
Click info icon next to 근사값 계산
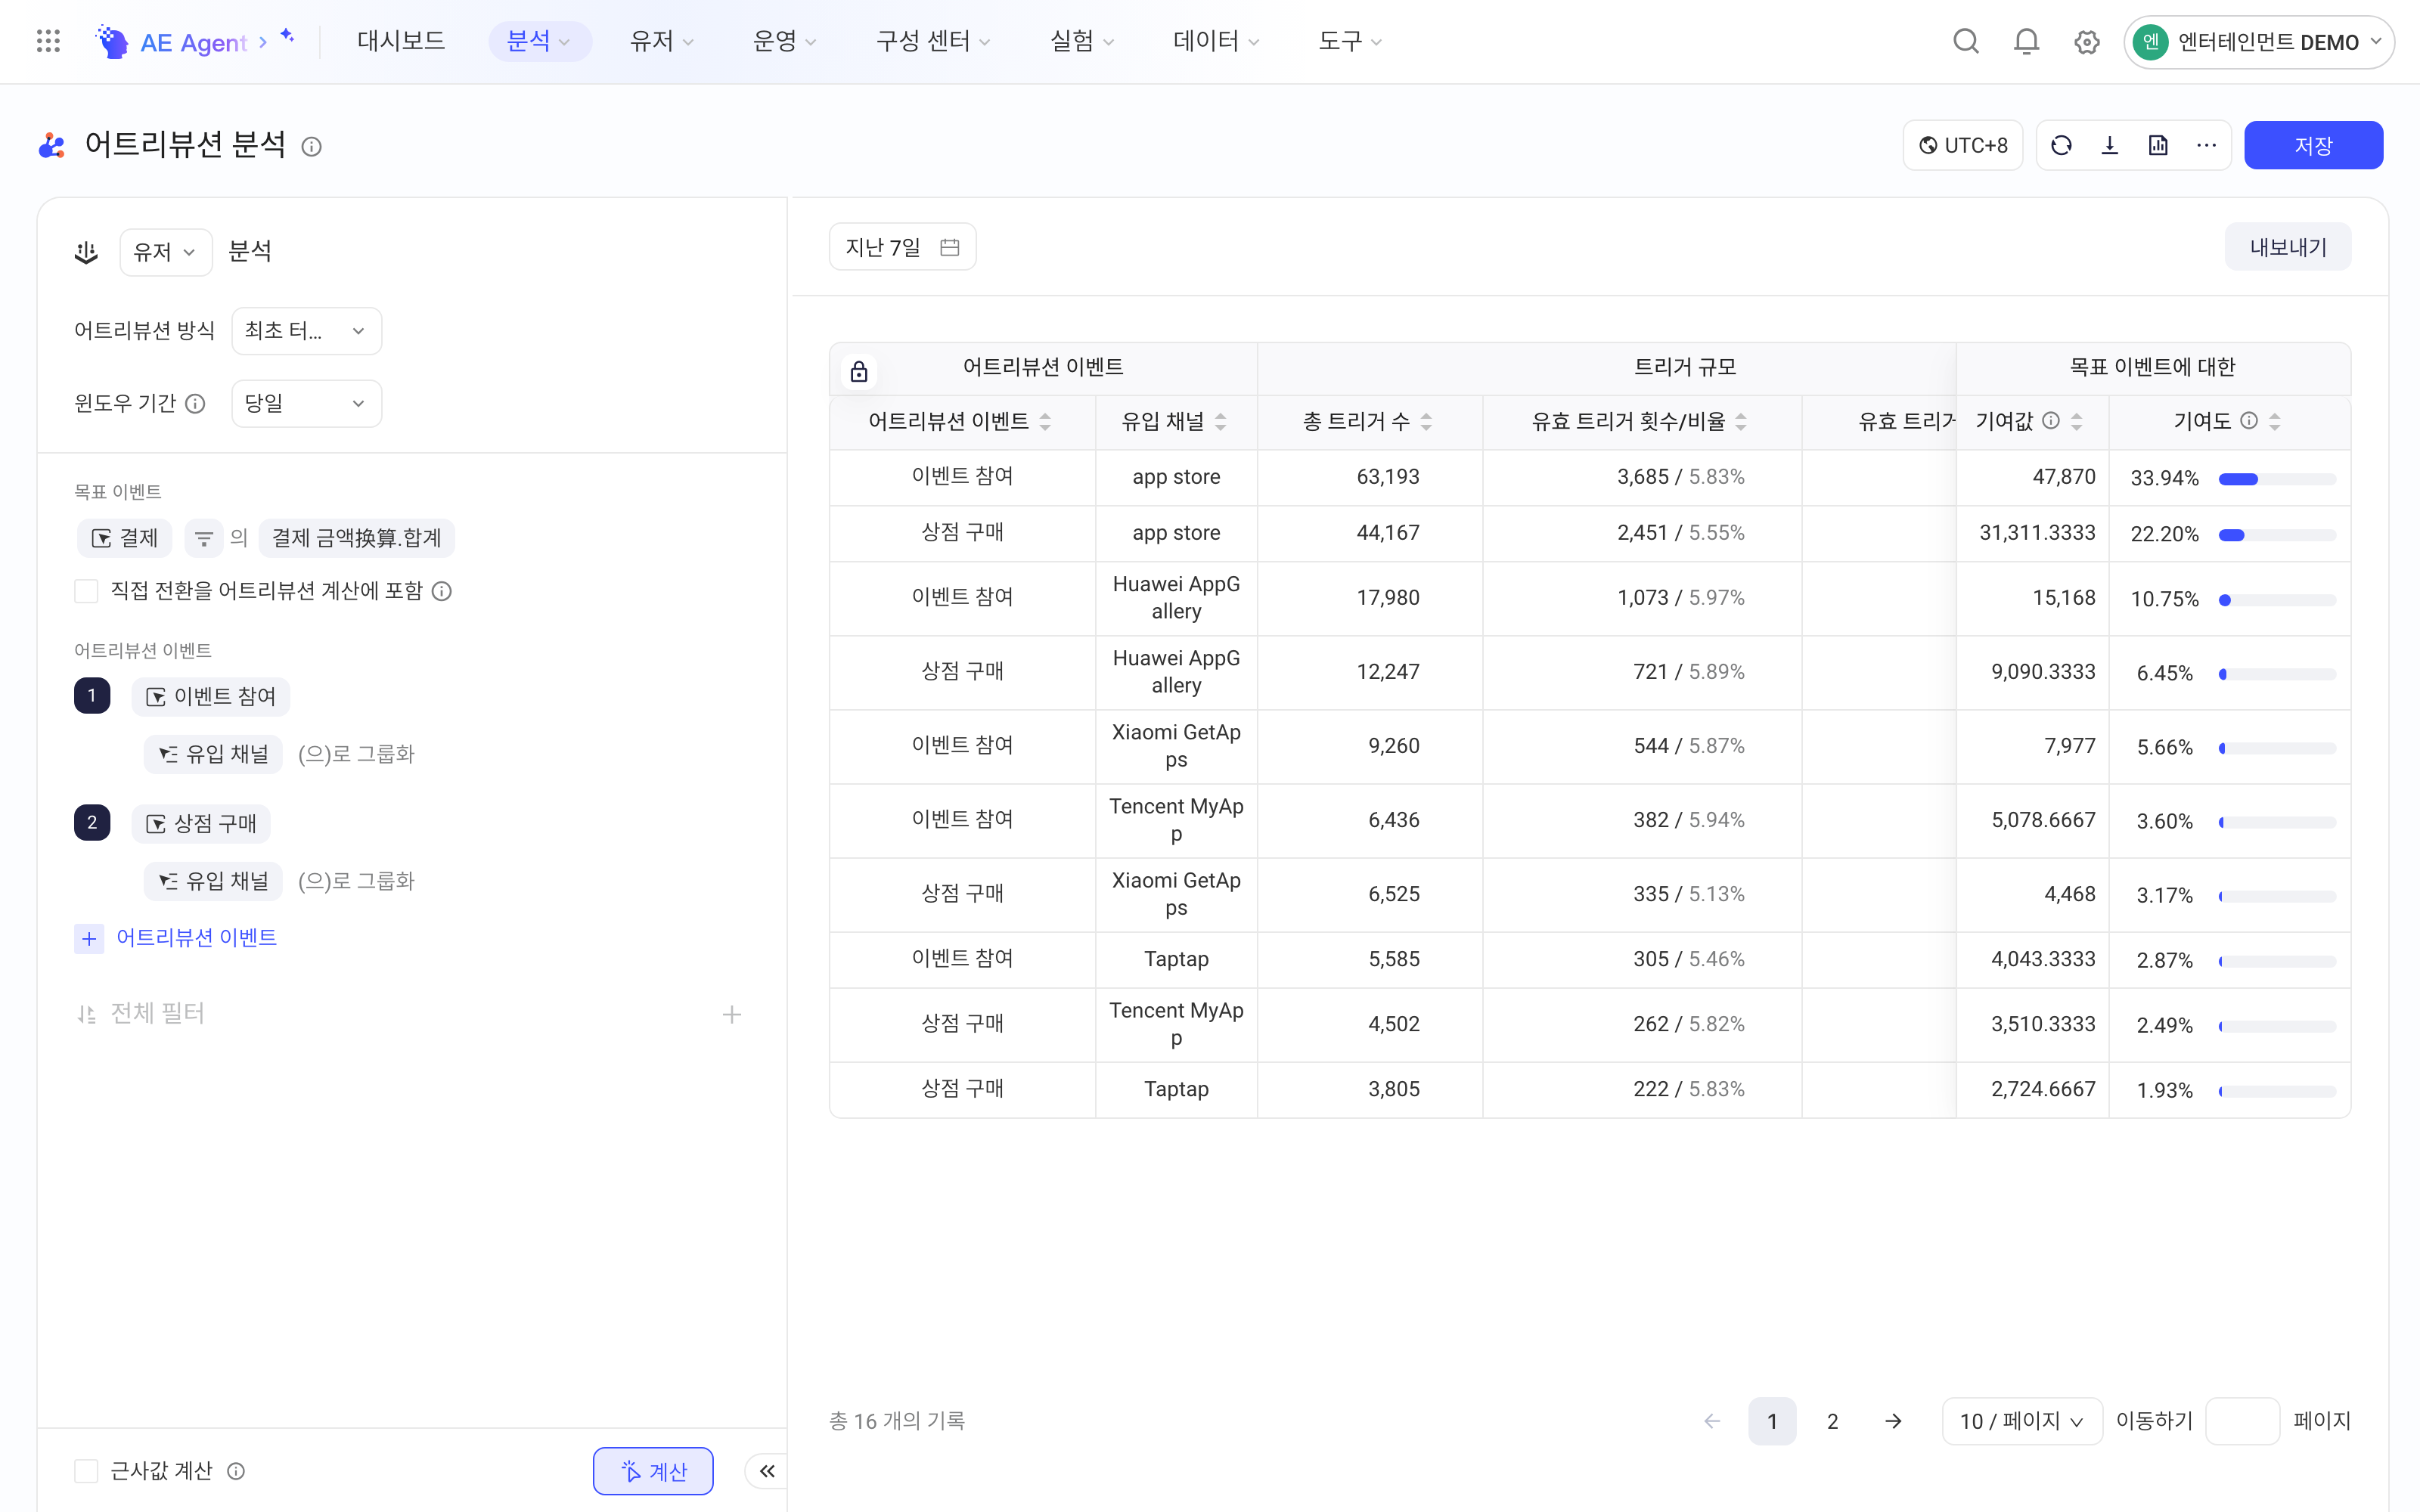[x=236, y=1471]
